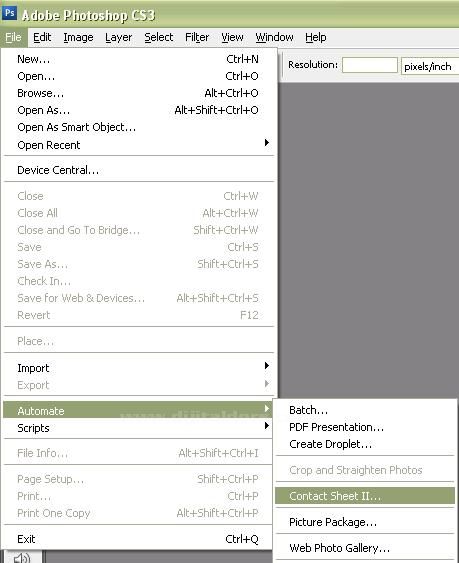This screenshot has width=459, height=563.
Task: Open the pixels/inch units dropdown
Action: coord(430,66)
